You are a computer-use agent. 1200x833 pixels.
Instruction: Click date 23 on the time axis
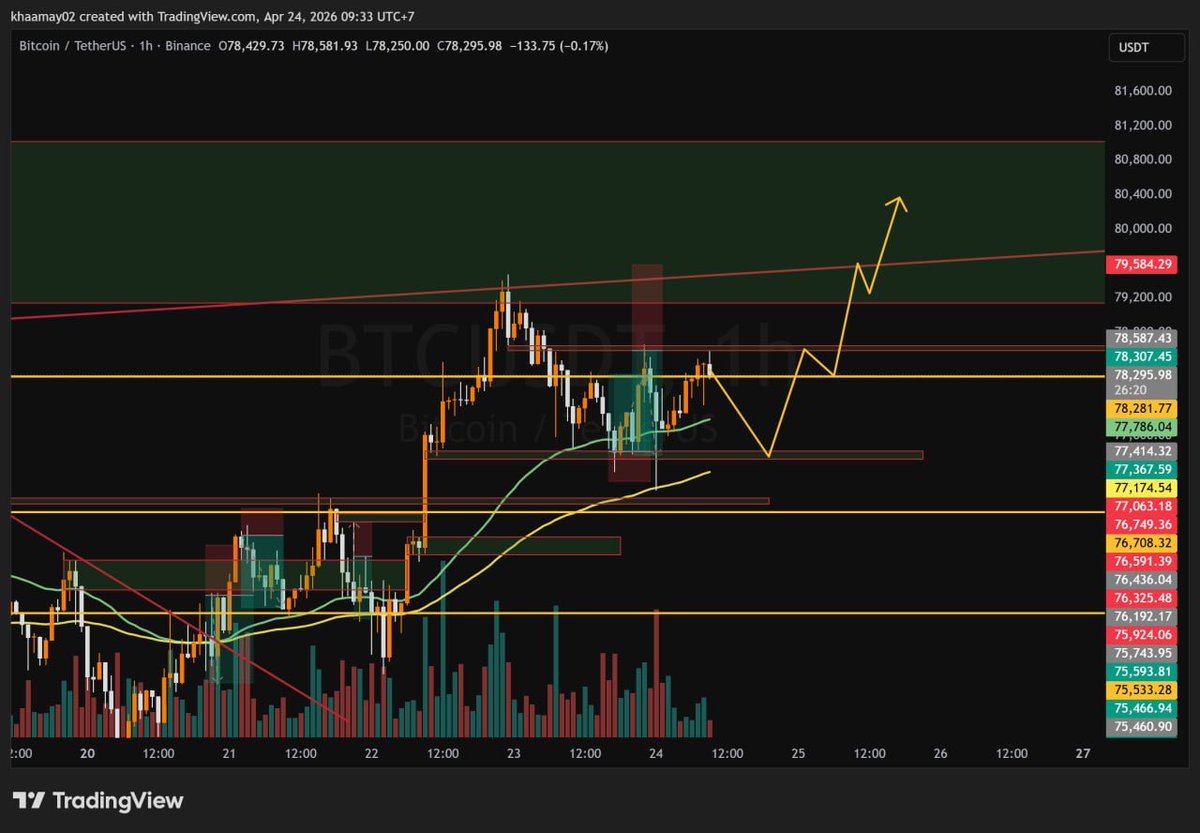pos(514,753)
